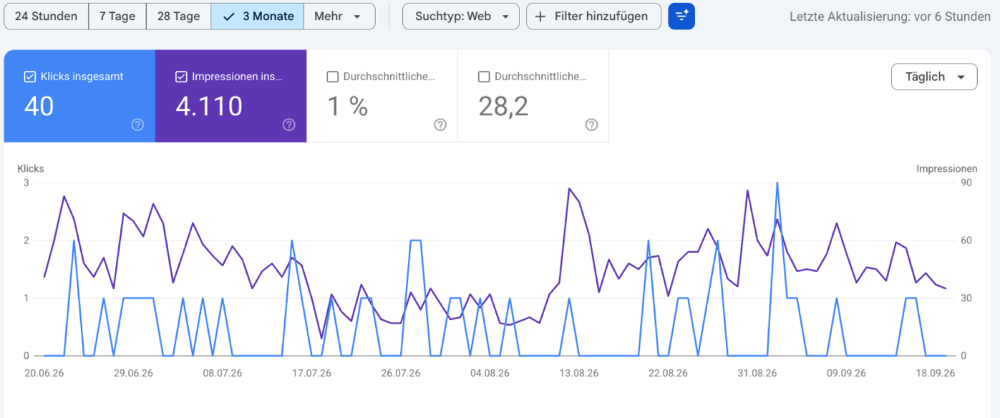Click the 08.07.26 date label
The width and height of the screenshot is (1000, 418).
(x=223, y=374)
